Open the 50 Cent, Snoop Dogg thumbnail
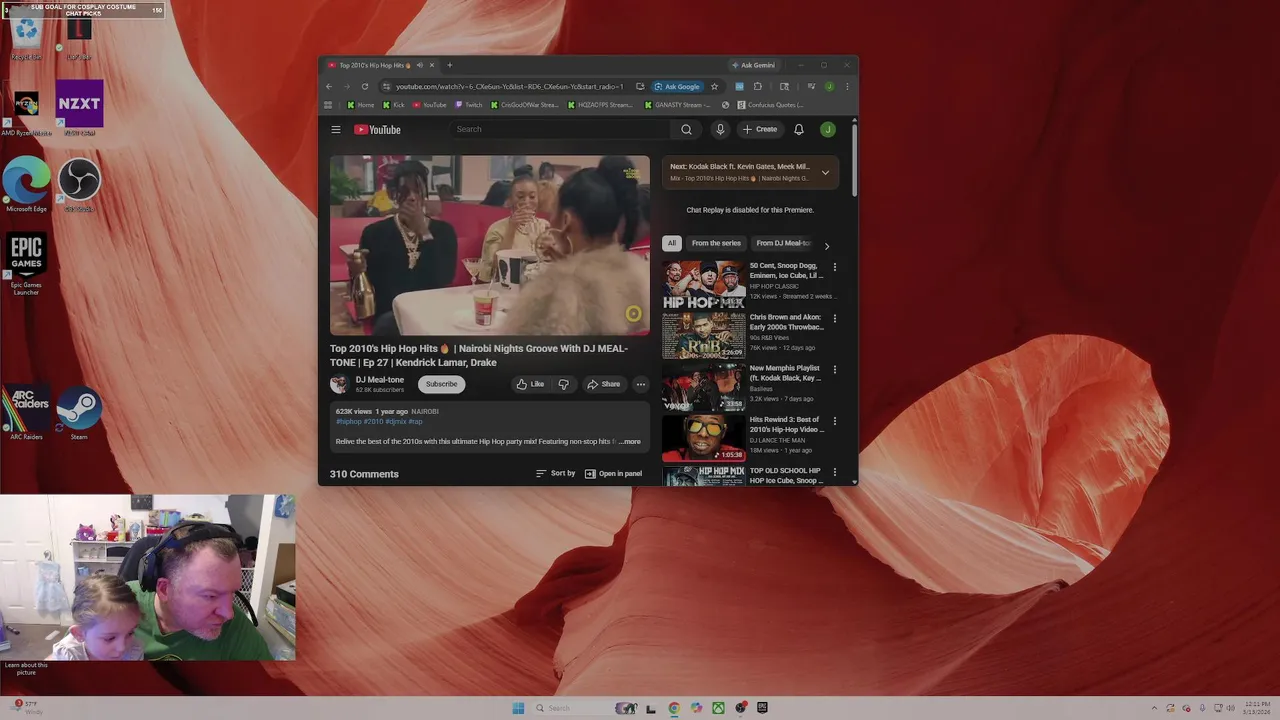 click(x=704, y=284)
